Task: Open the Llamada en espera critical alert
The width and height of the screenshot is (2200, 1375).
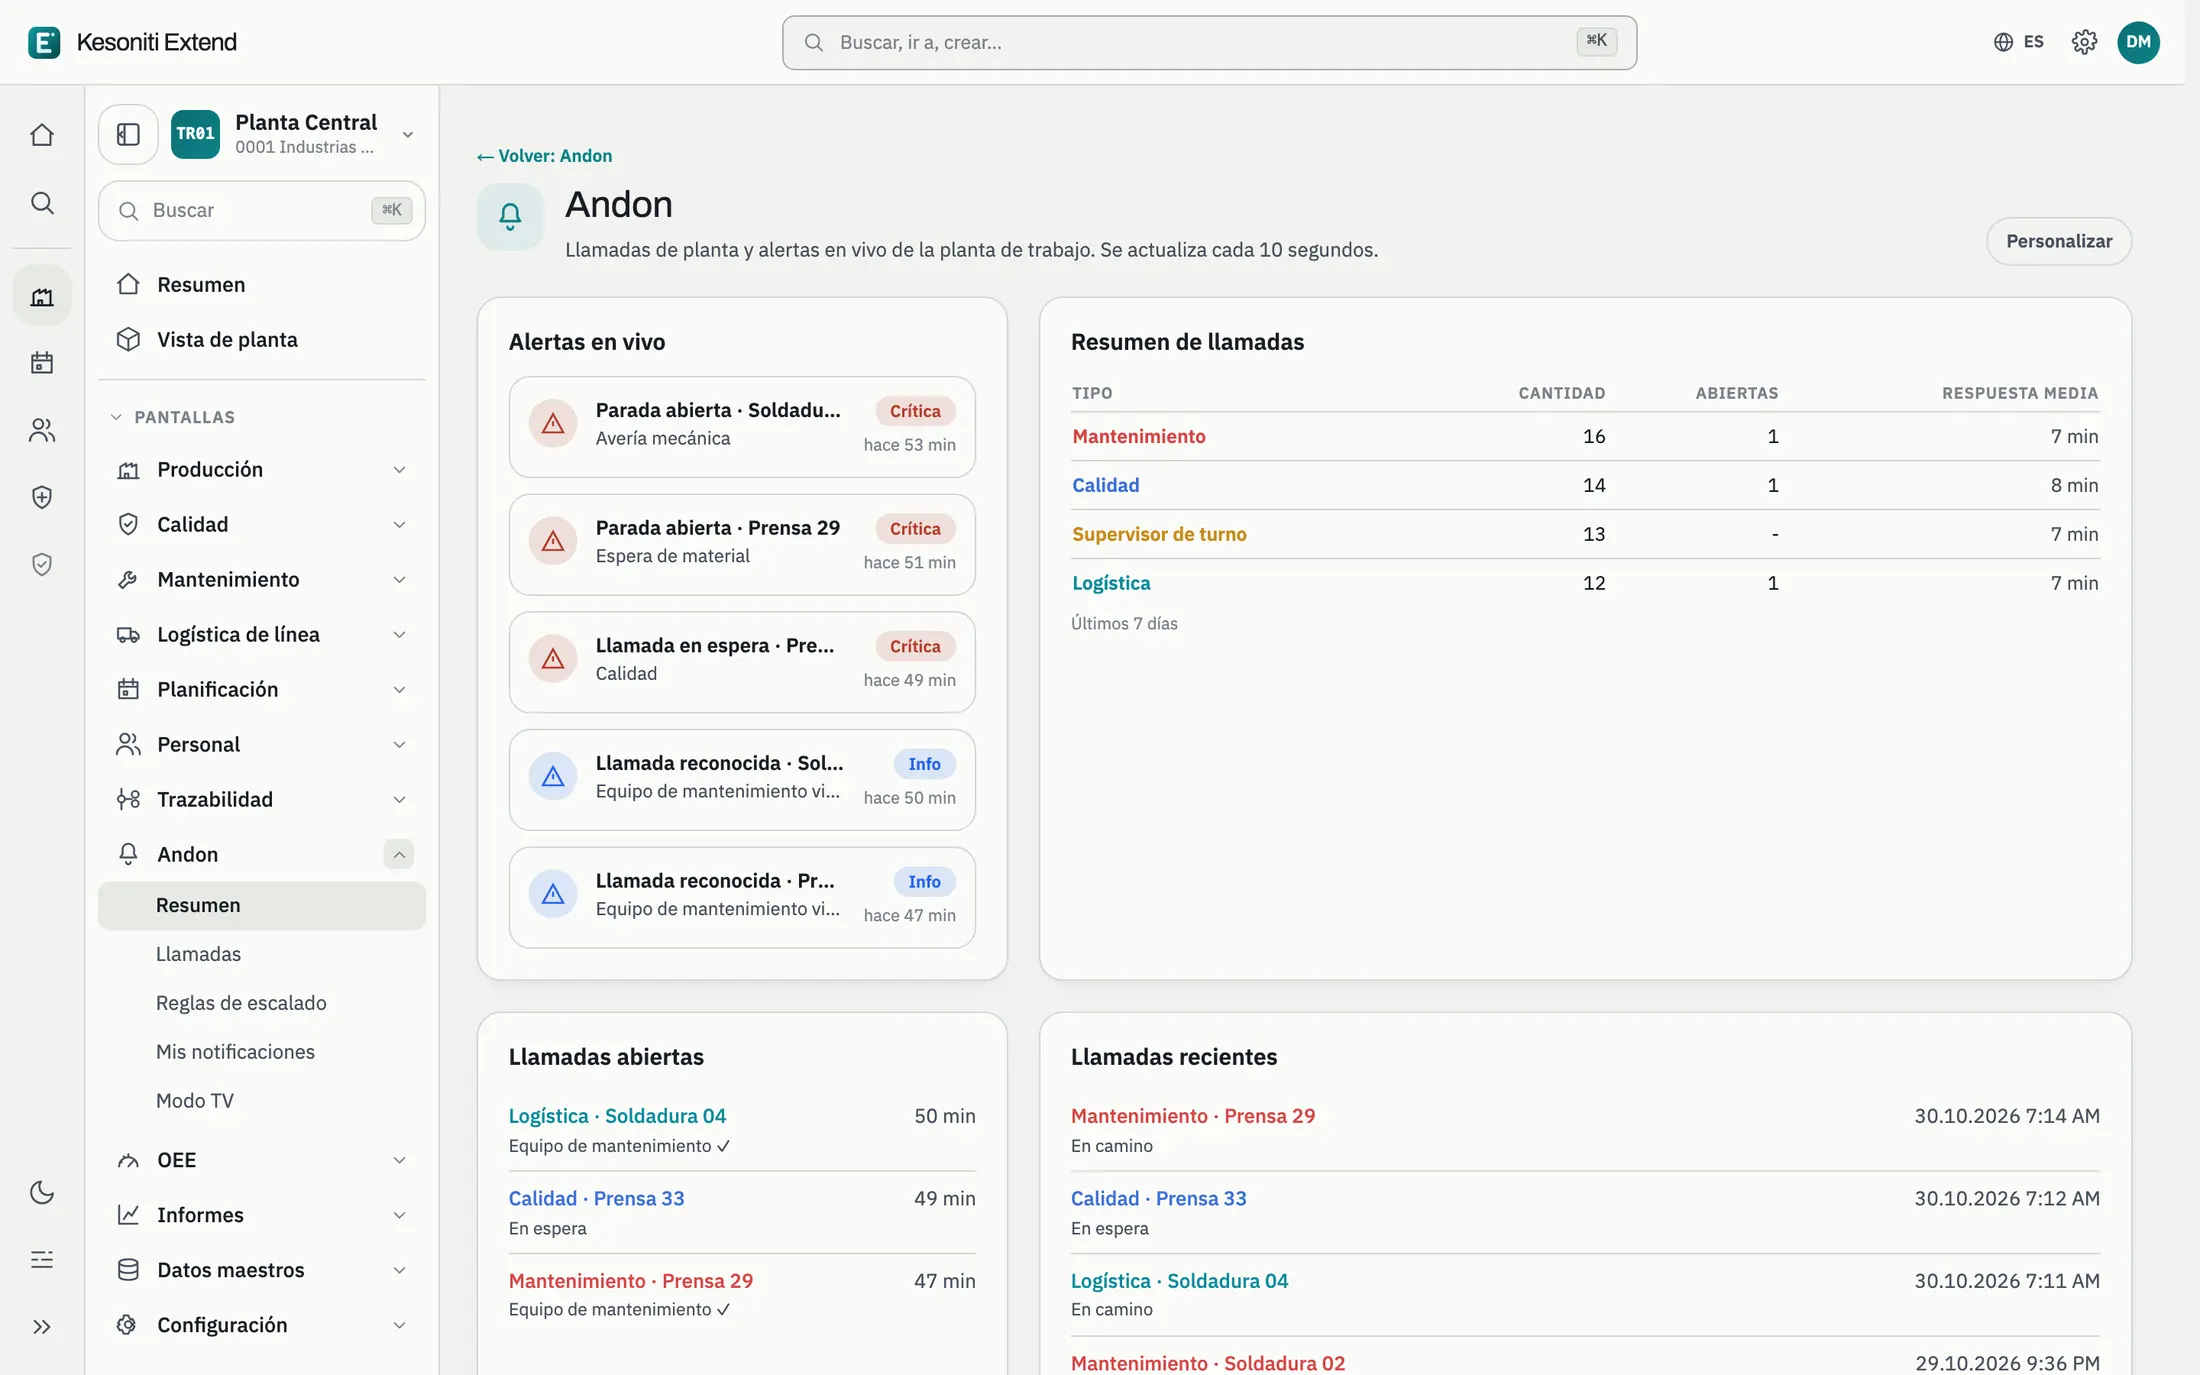Action: (x=742, y=662)
